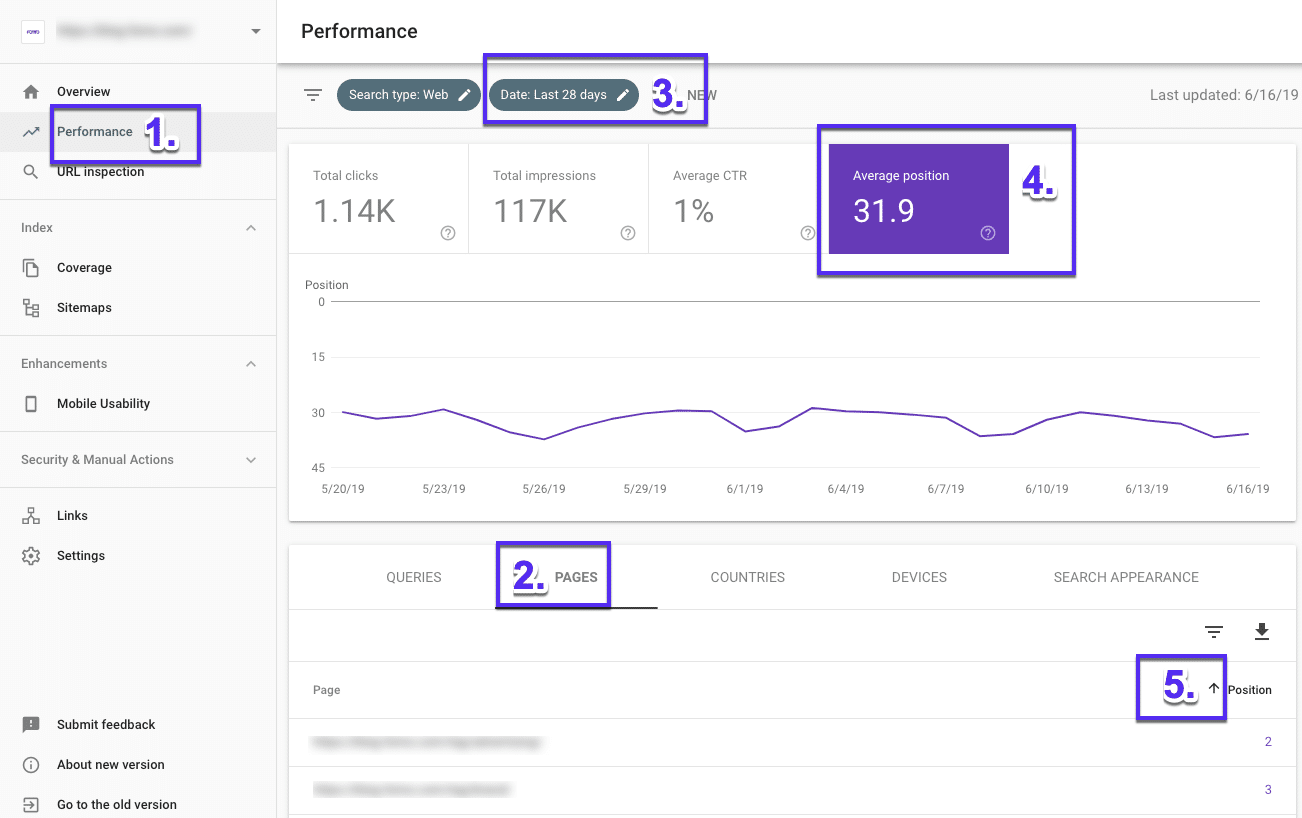Switch to the Queries tab

click(413, 577)
